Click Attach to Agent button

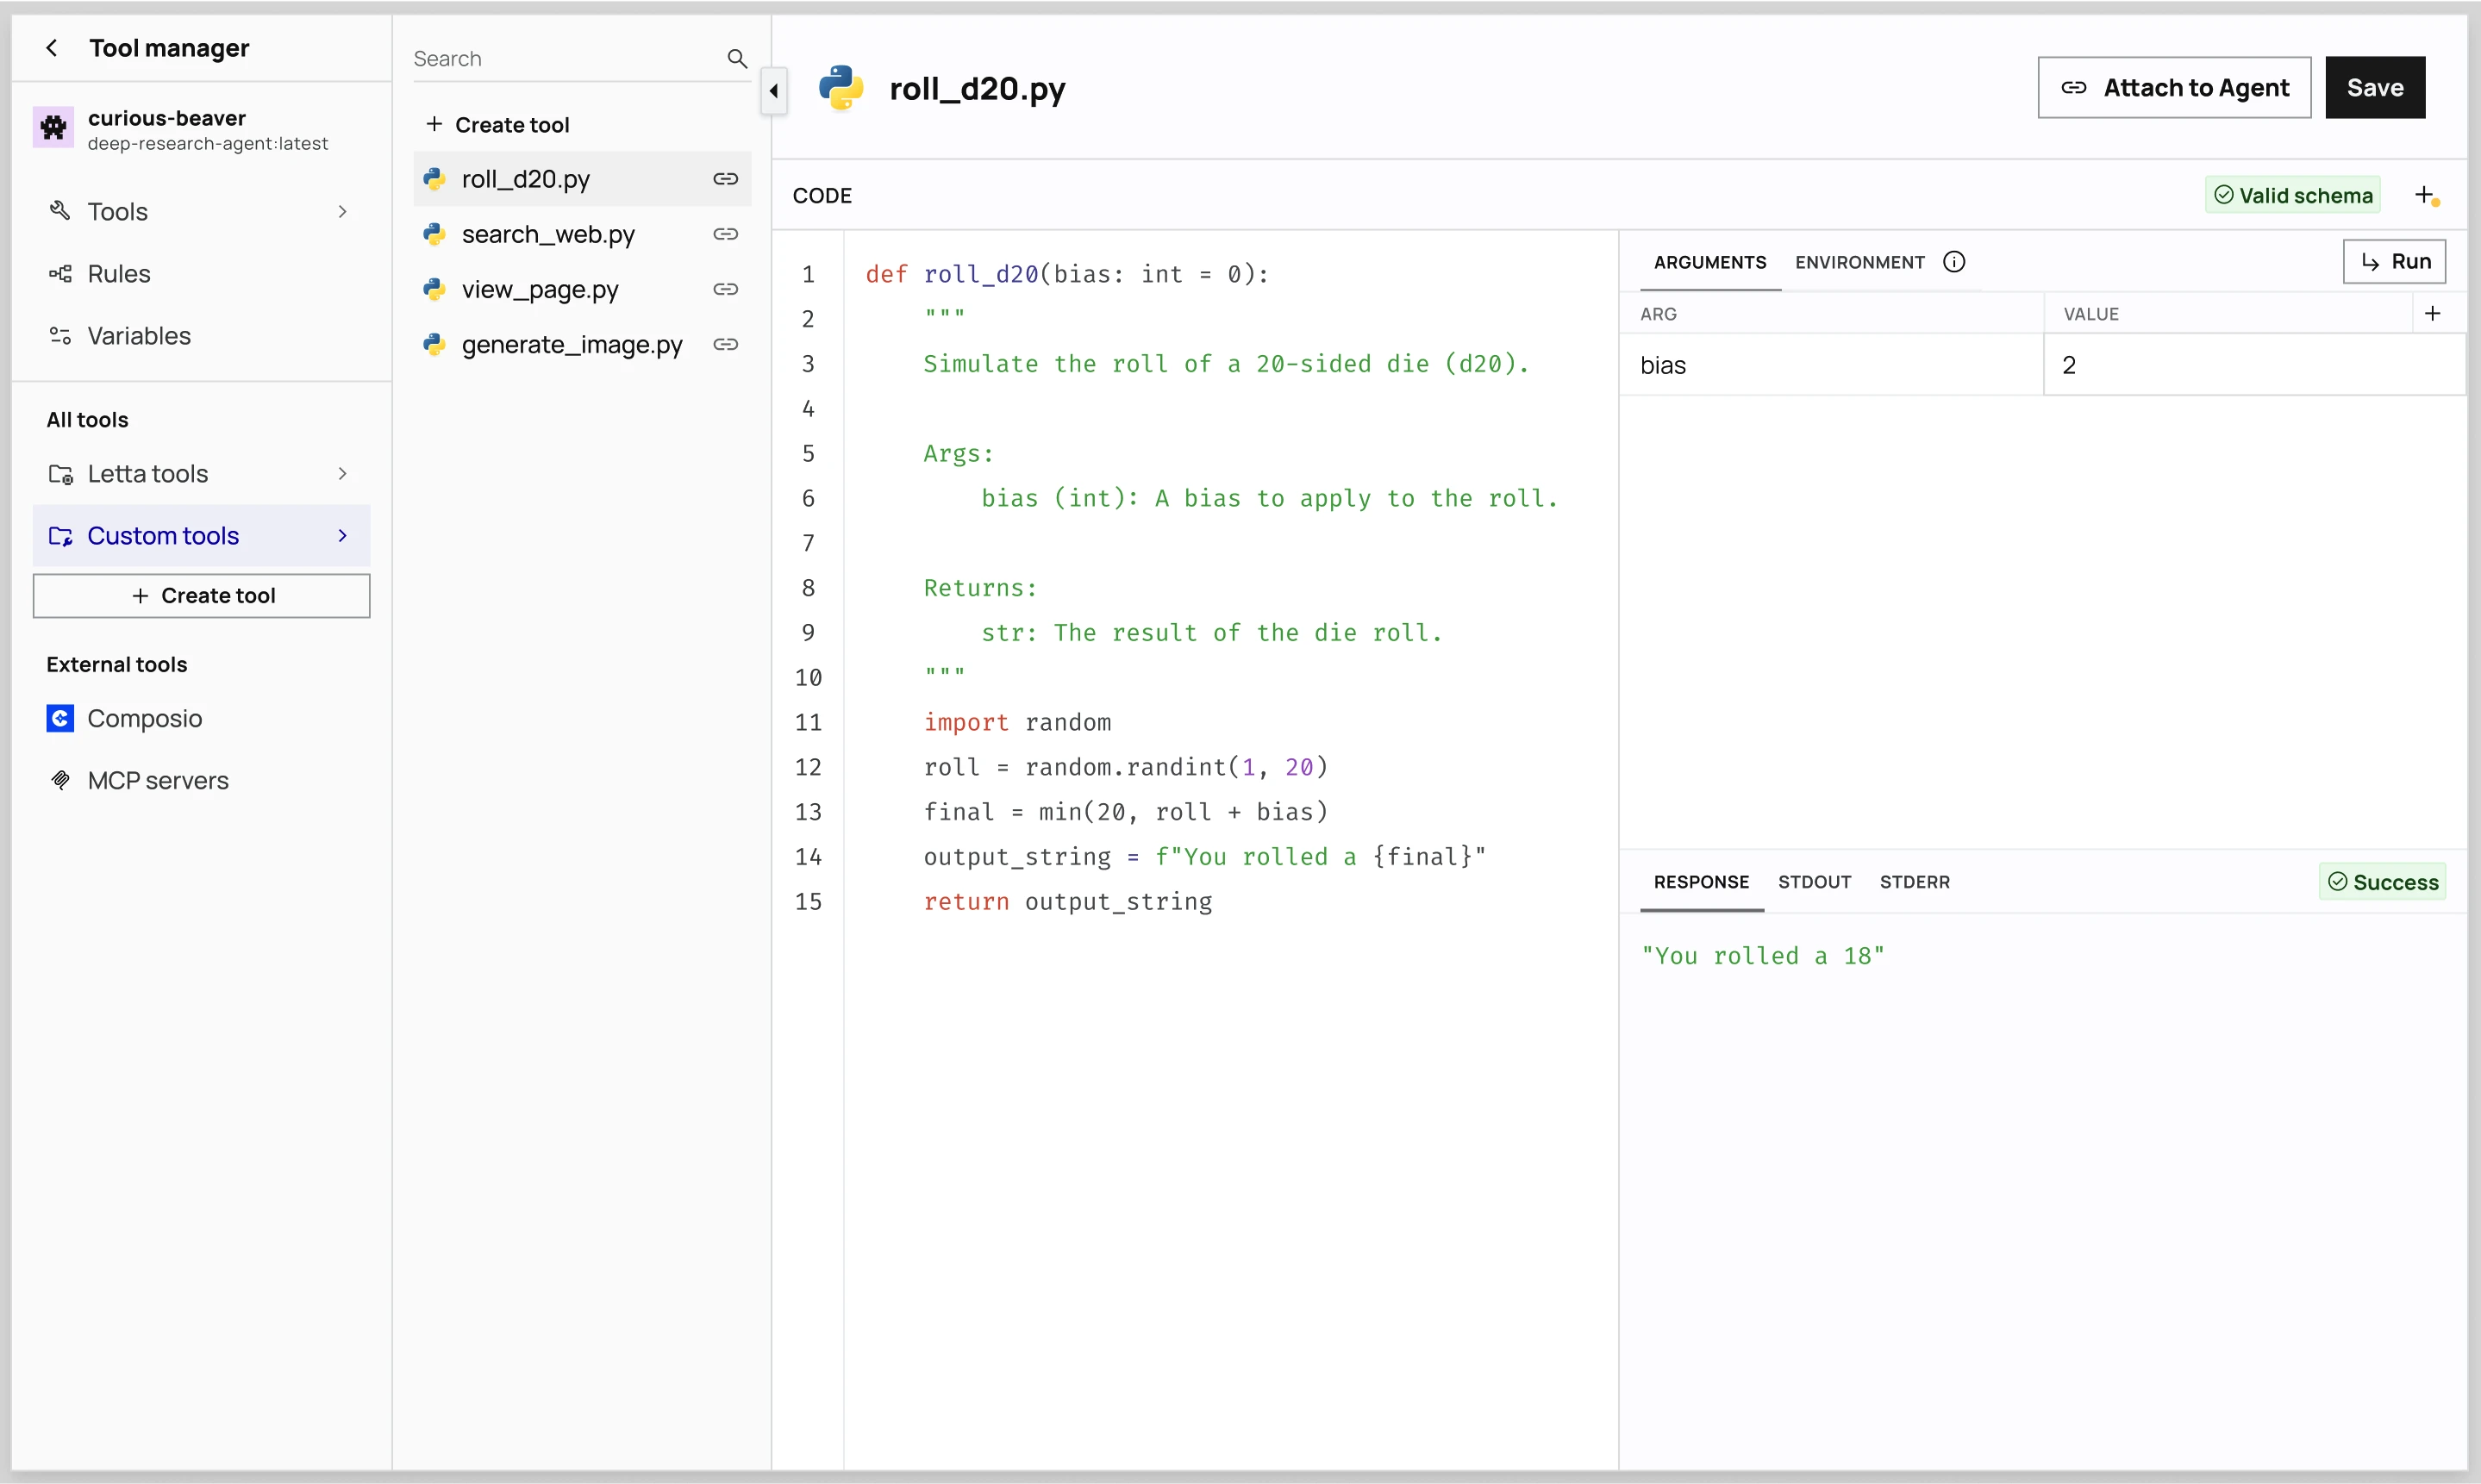[x=2174, y=88]
